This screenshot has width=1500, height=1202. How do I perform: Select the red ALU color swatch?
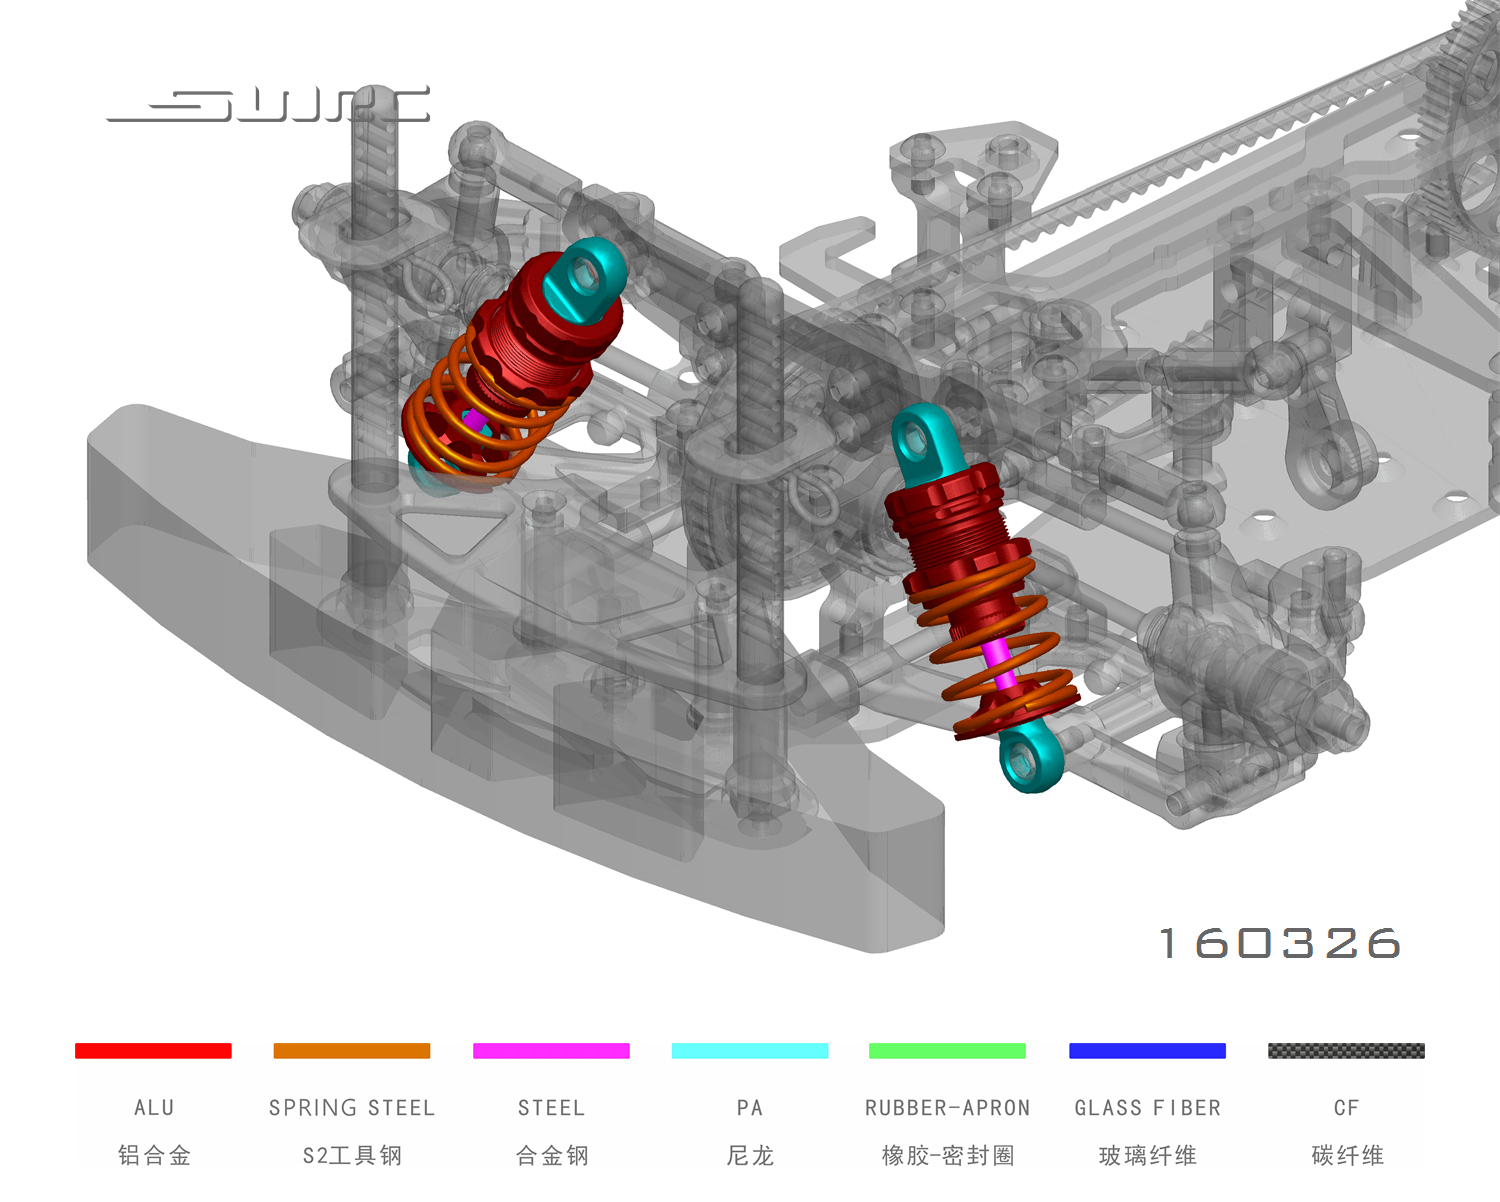[x=153, y=1050]
